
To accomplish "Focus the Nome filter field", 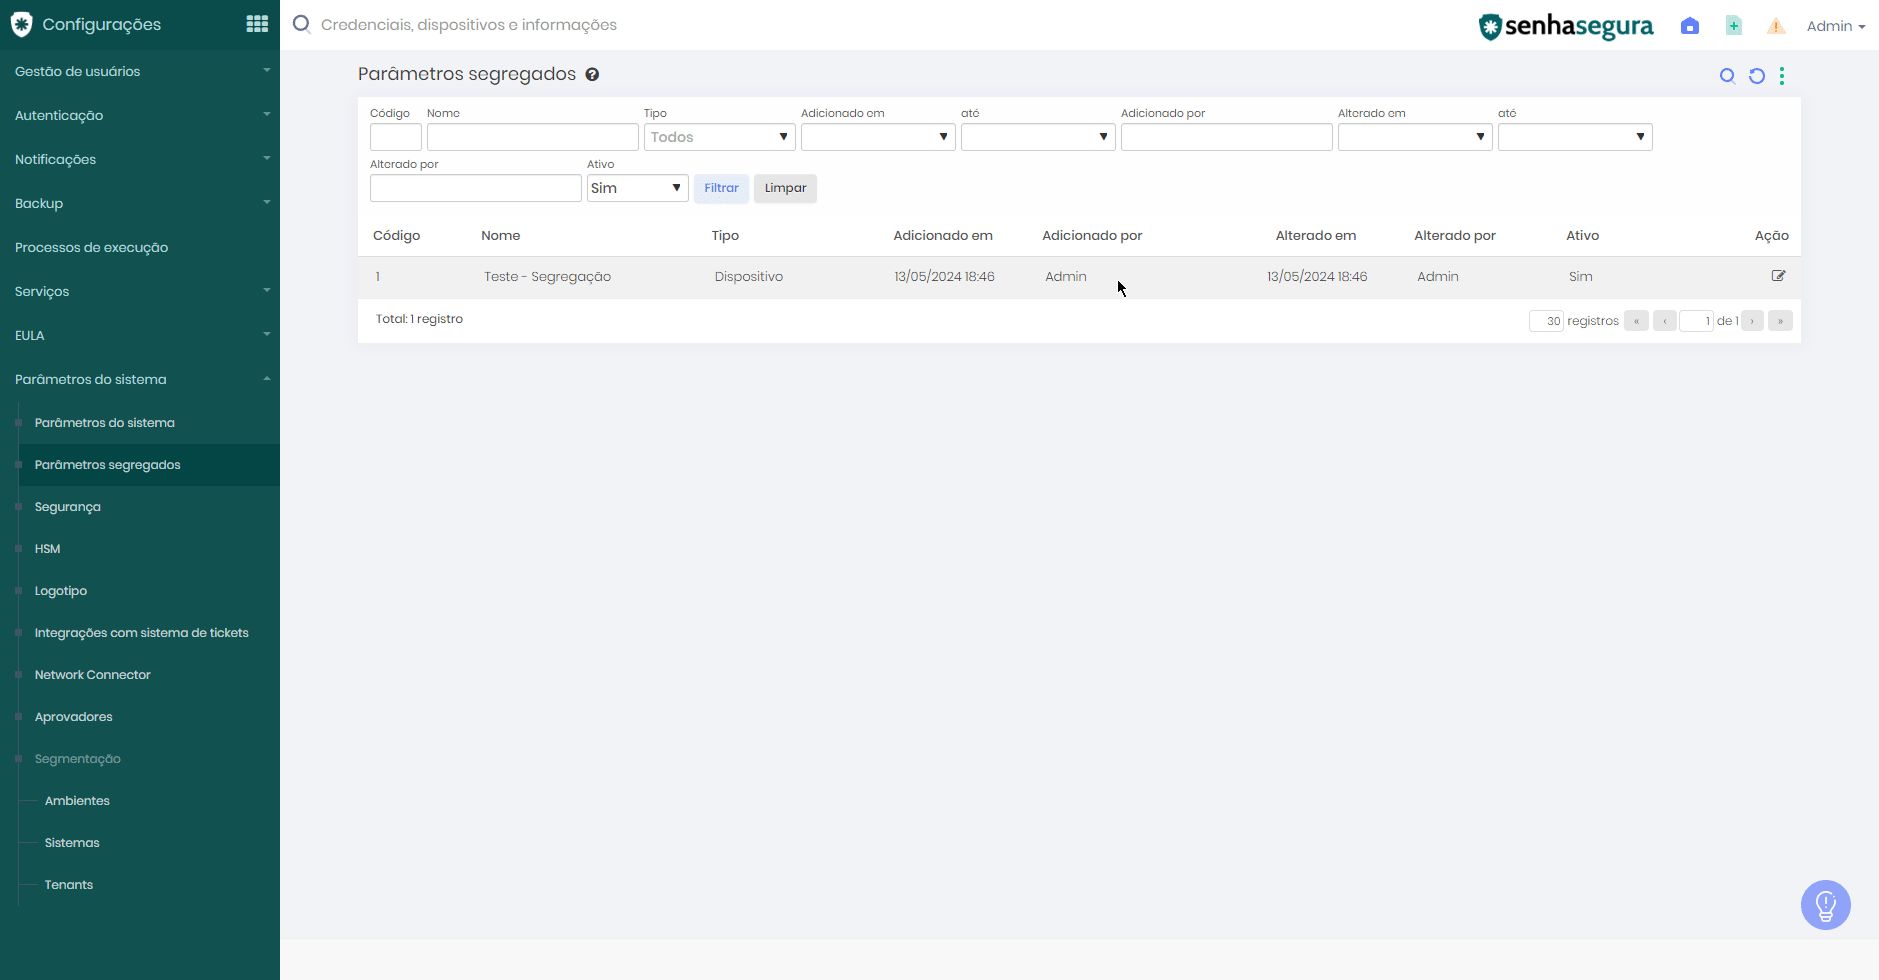I will (533, 137).
